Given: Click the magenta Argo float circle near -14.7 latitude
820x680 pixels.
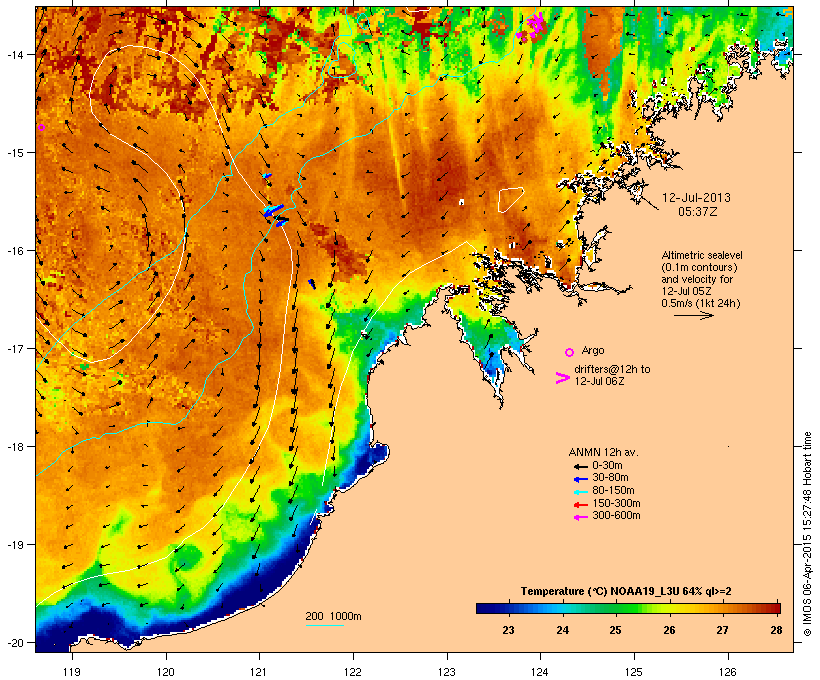Looking at the screenshot, I should (41, 127).
